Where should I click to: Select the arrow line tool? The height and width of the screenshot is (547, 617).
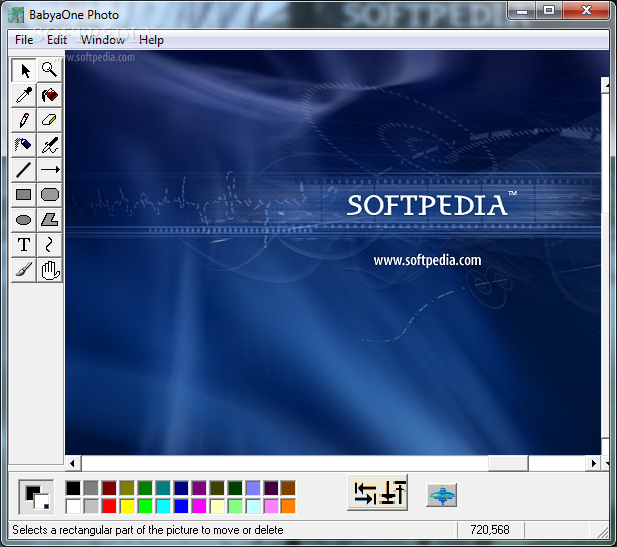pyautogui.click(x=49, y=170)
